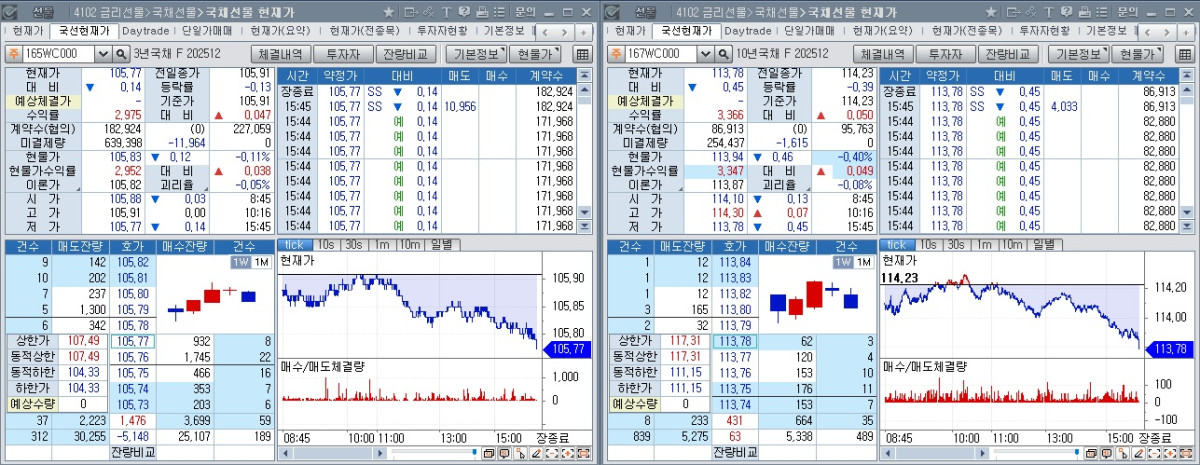Screen dimensions: 1200x465
Task: Click cursor pointer tool under left chart
Action: point(520,453)
